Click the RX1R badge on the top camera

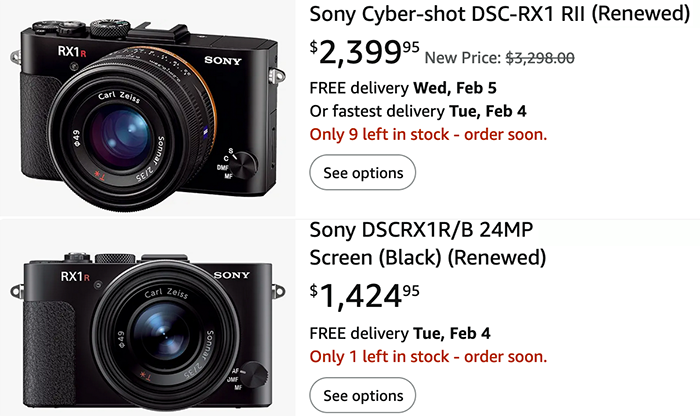click(x=71, y=52)
